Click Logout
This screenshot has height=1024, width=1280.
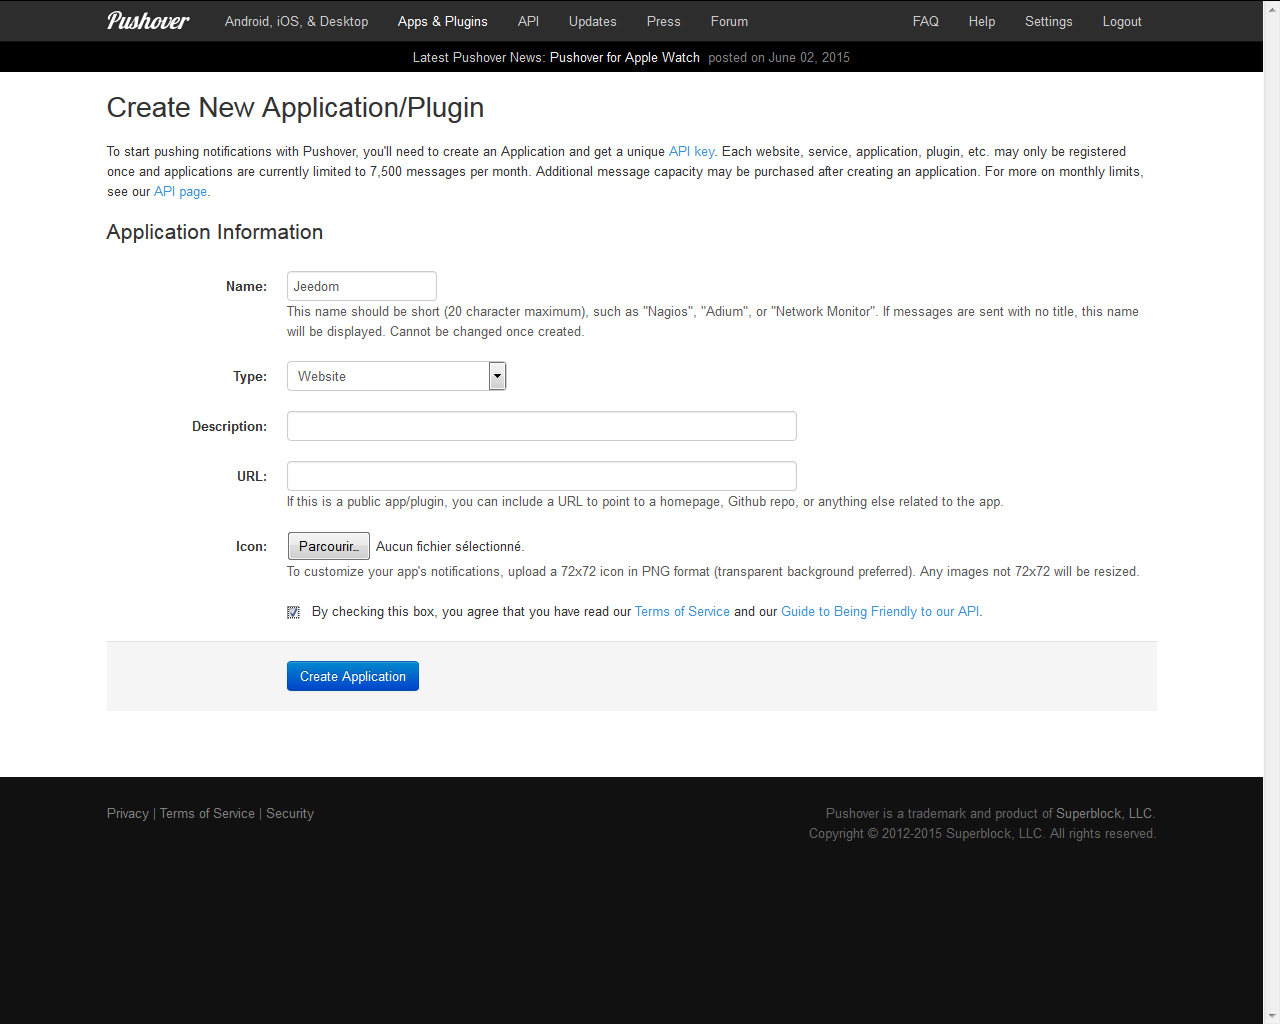point(1121,21)
